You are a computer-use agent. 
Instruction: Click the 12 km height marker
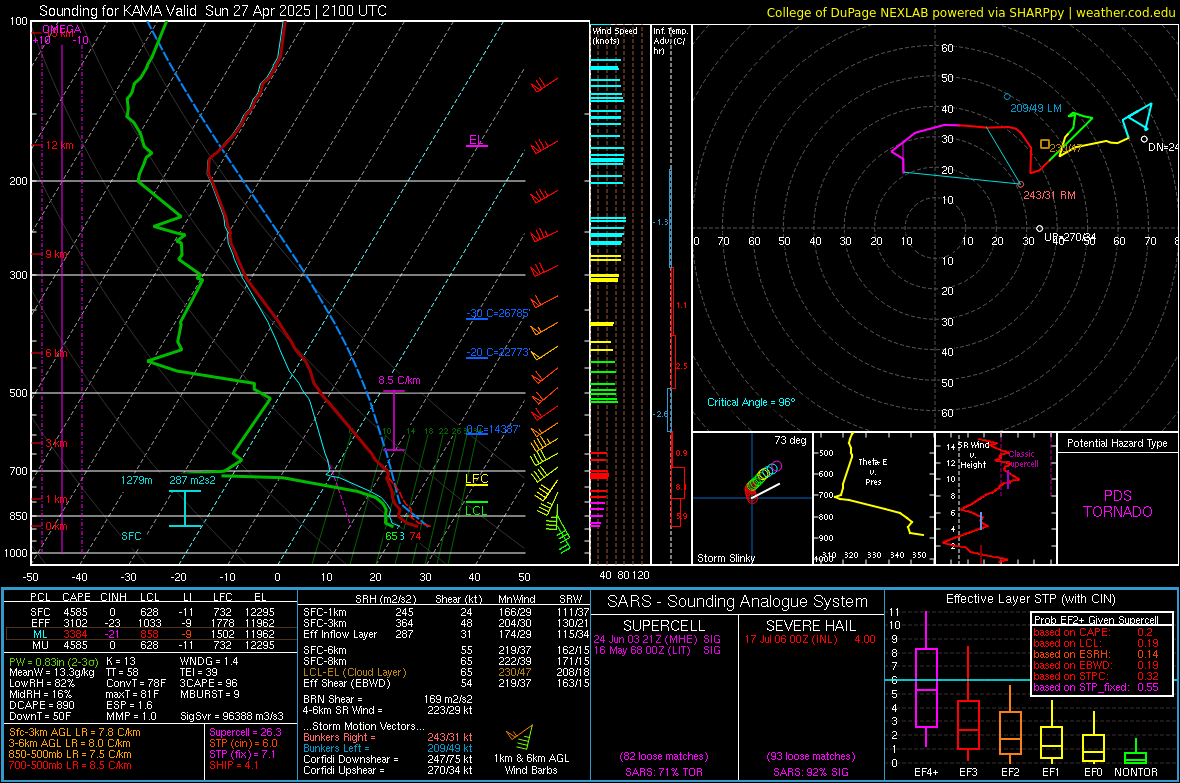[59, 145]
